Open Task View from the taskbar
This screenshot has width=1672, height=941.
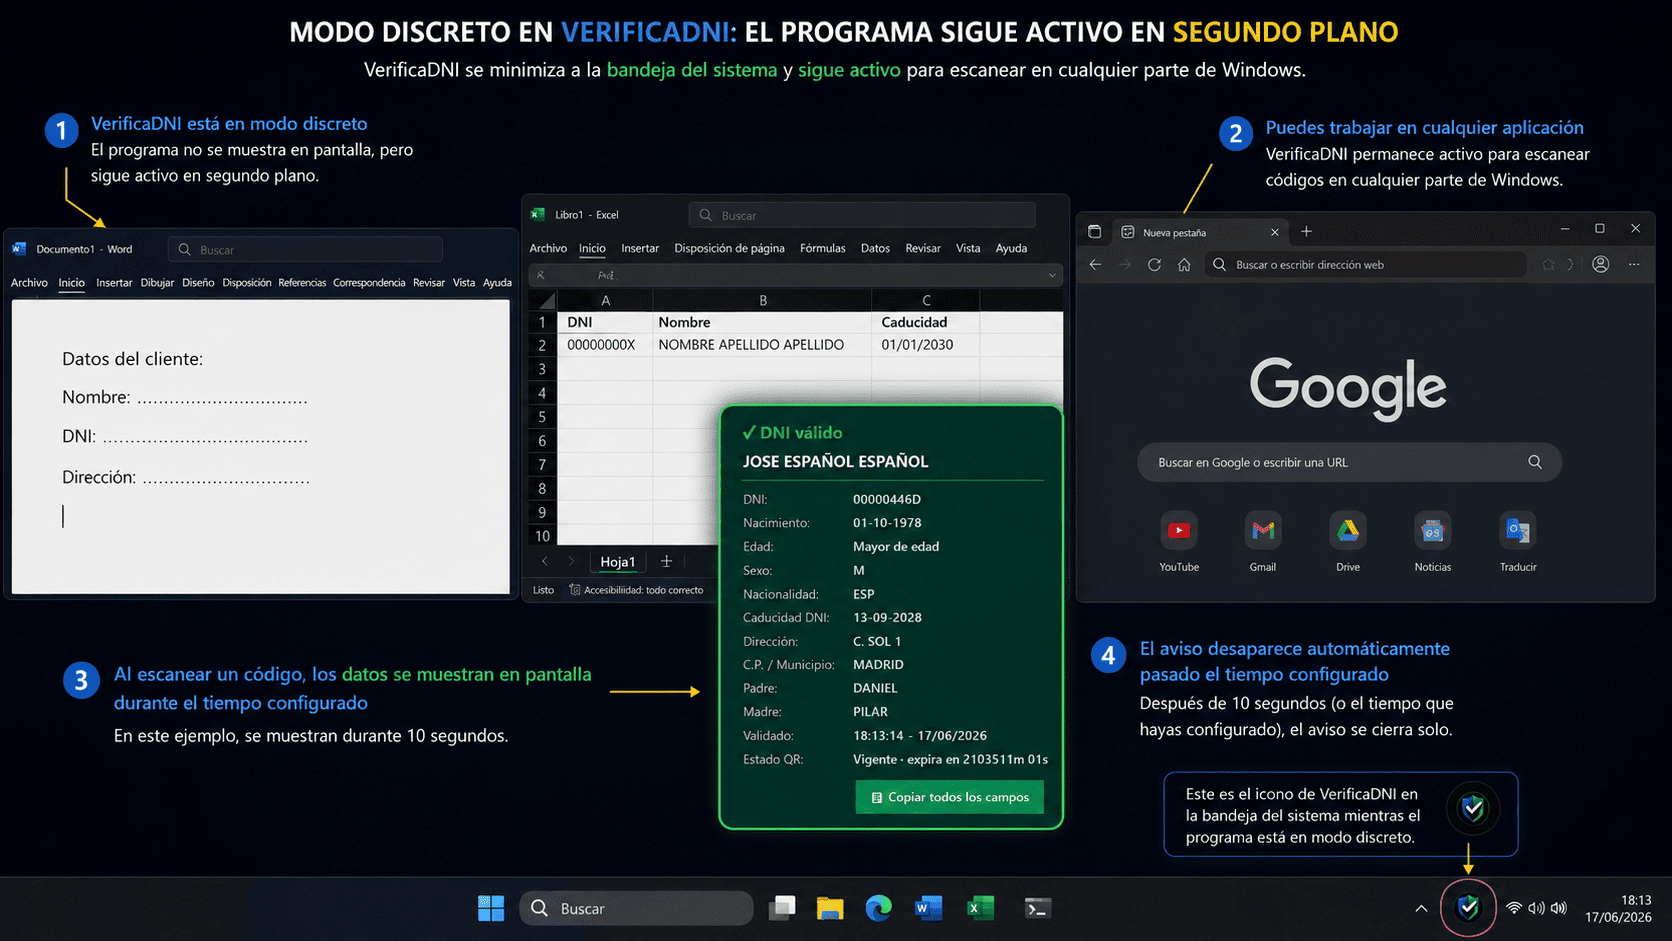pos(783,908)
